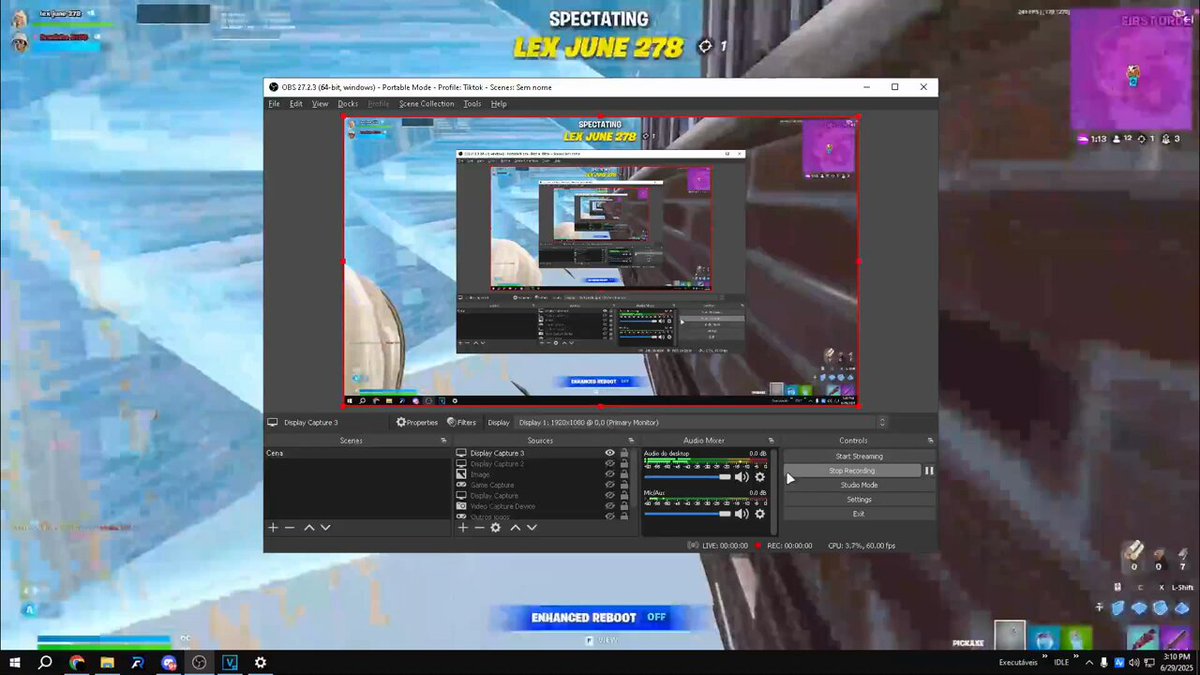The image size is (1200, 675).
Task: Toggle lock on Display Capture 3 source
Action: point(625,453)
